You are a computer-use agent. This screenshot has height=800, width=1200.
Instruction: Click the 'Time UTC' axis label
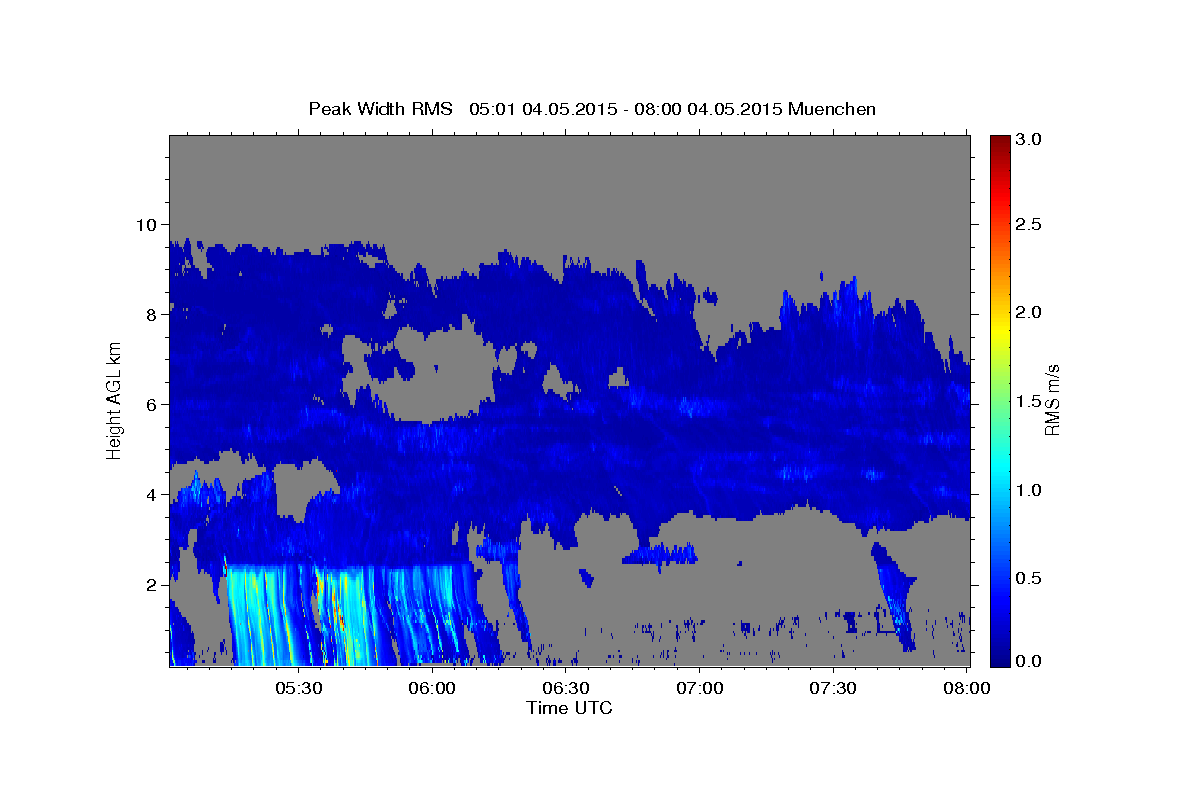pyautogui.click(x=569, y=709)
